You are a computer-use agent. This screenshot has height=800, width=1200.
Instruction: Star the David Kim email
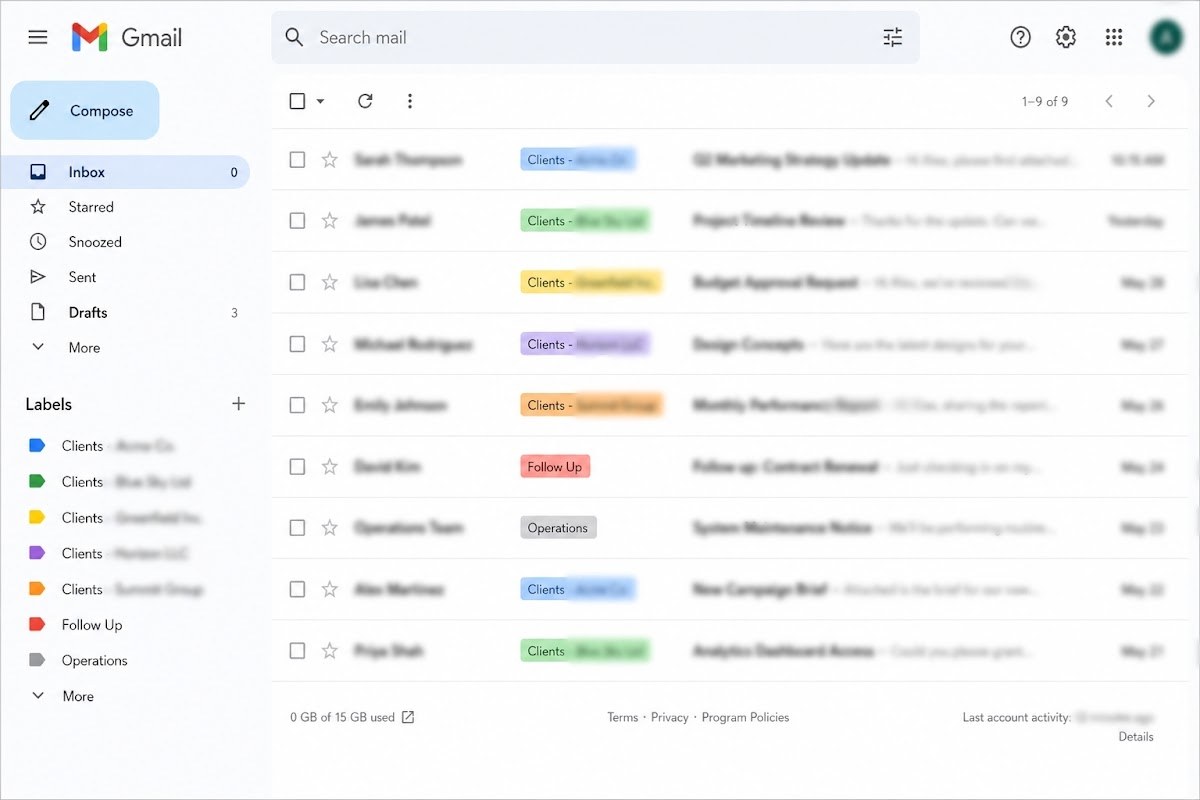(x=329, y=466)
